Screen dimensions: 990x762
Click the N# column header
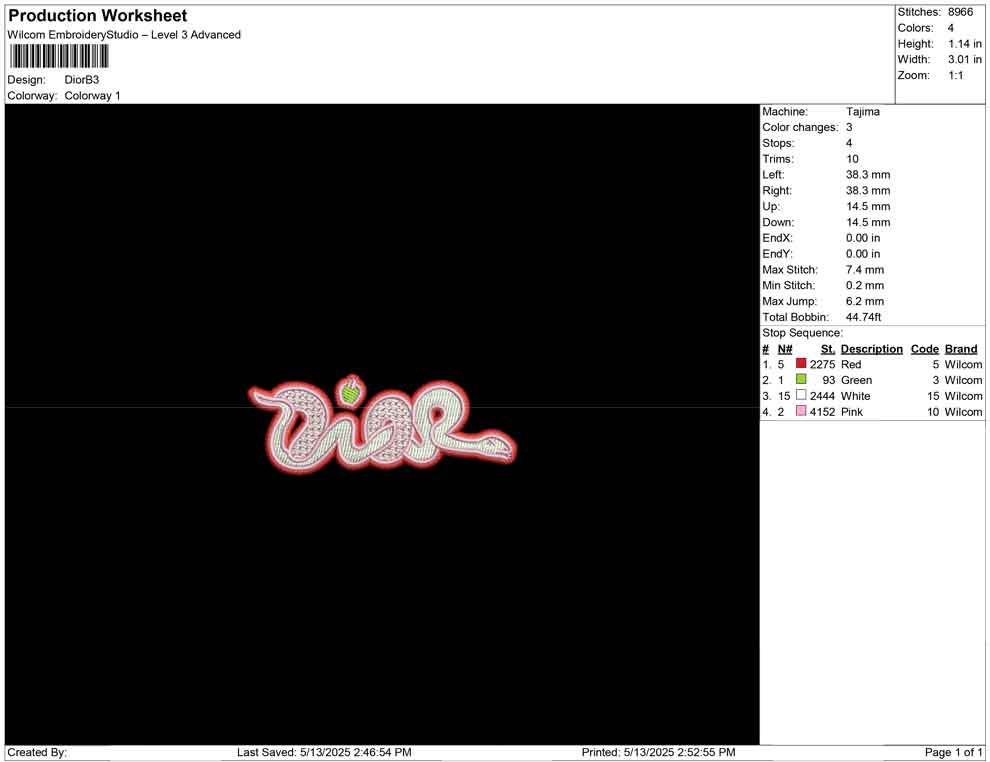tap(785, 348)
